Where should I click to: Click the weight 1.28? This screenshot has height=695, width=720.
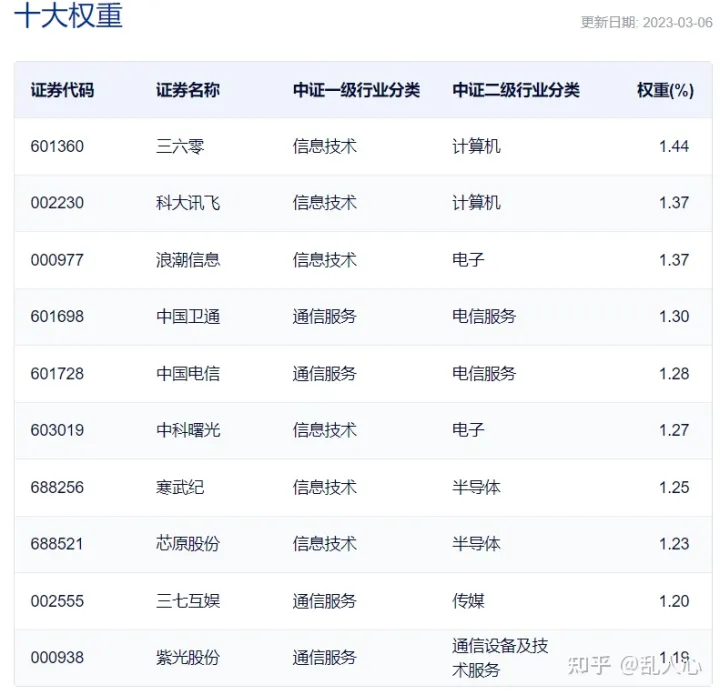(674, 374)
